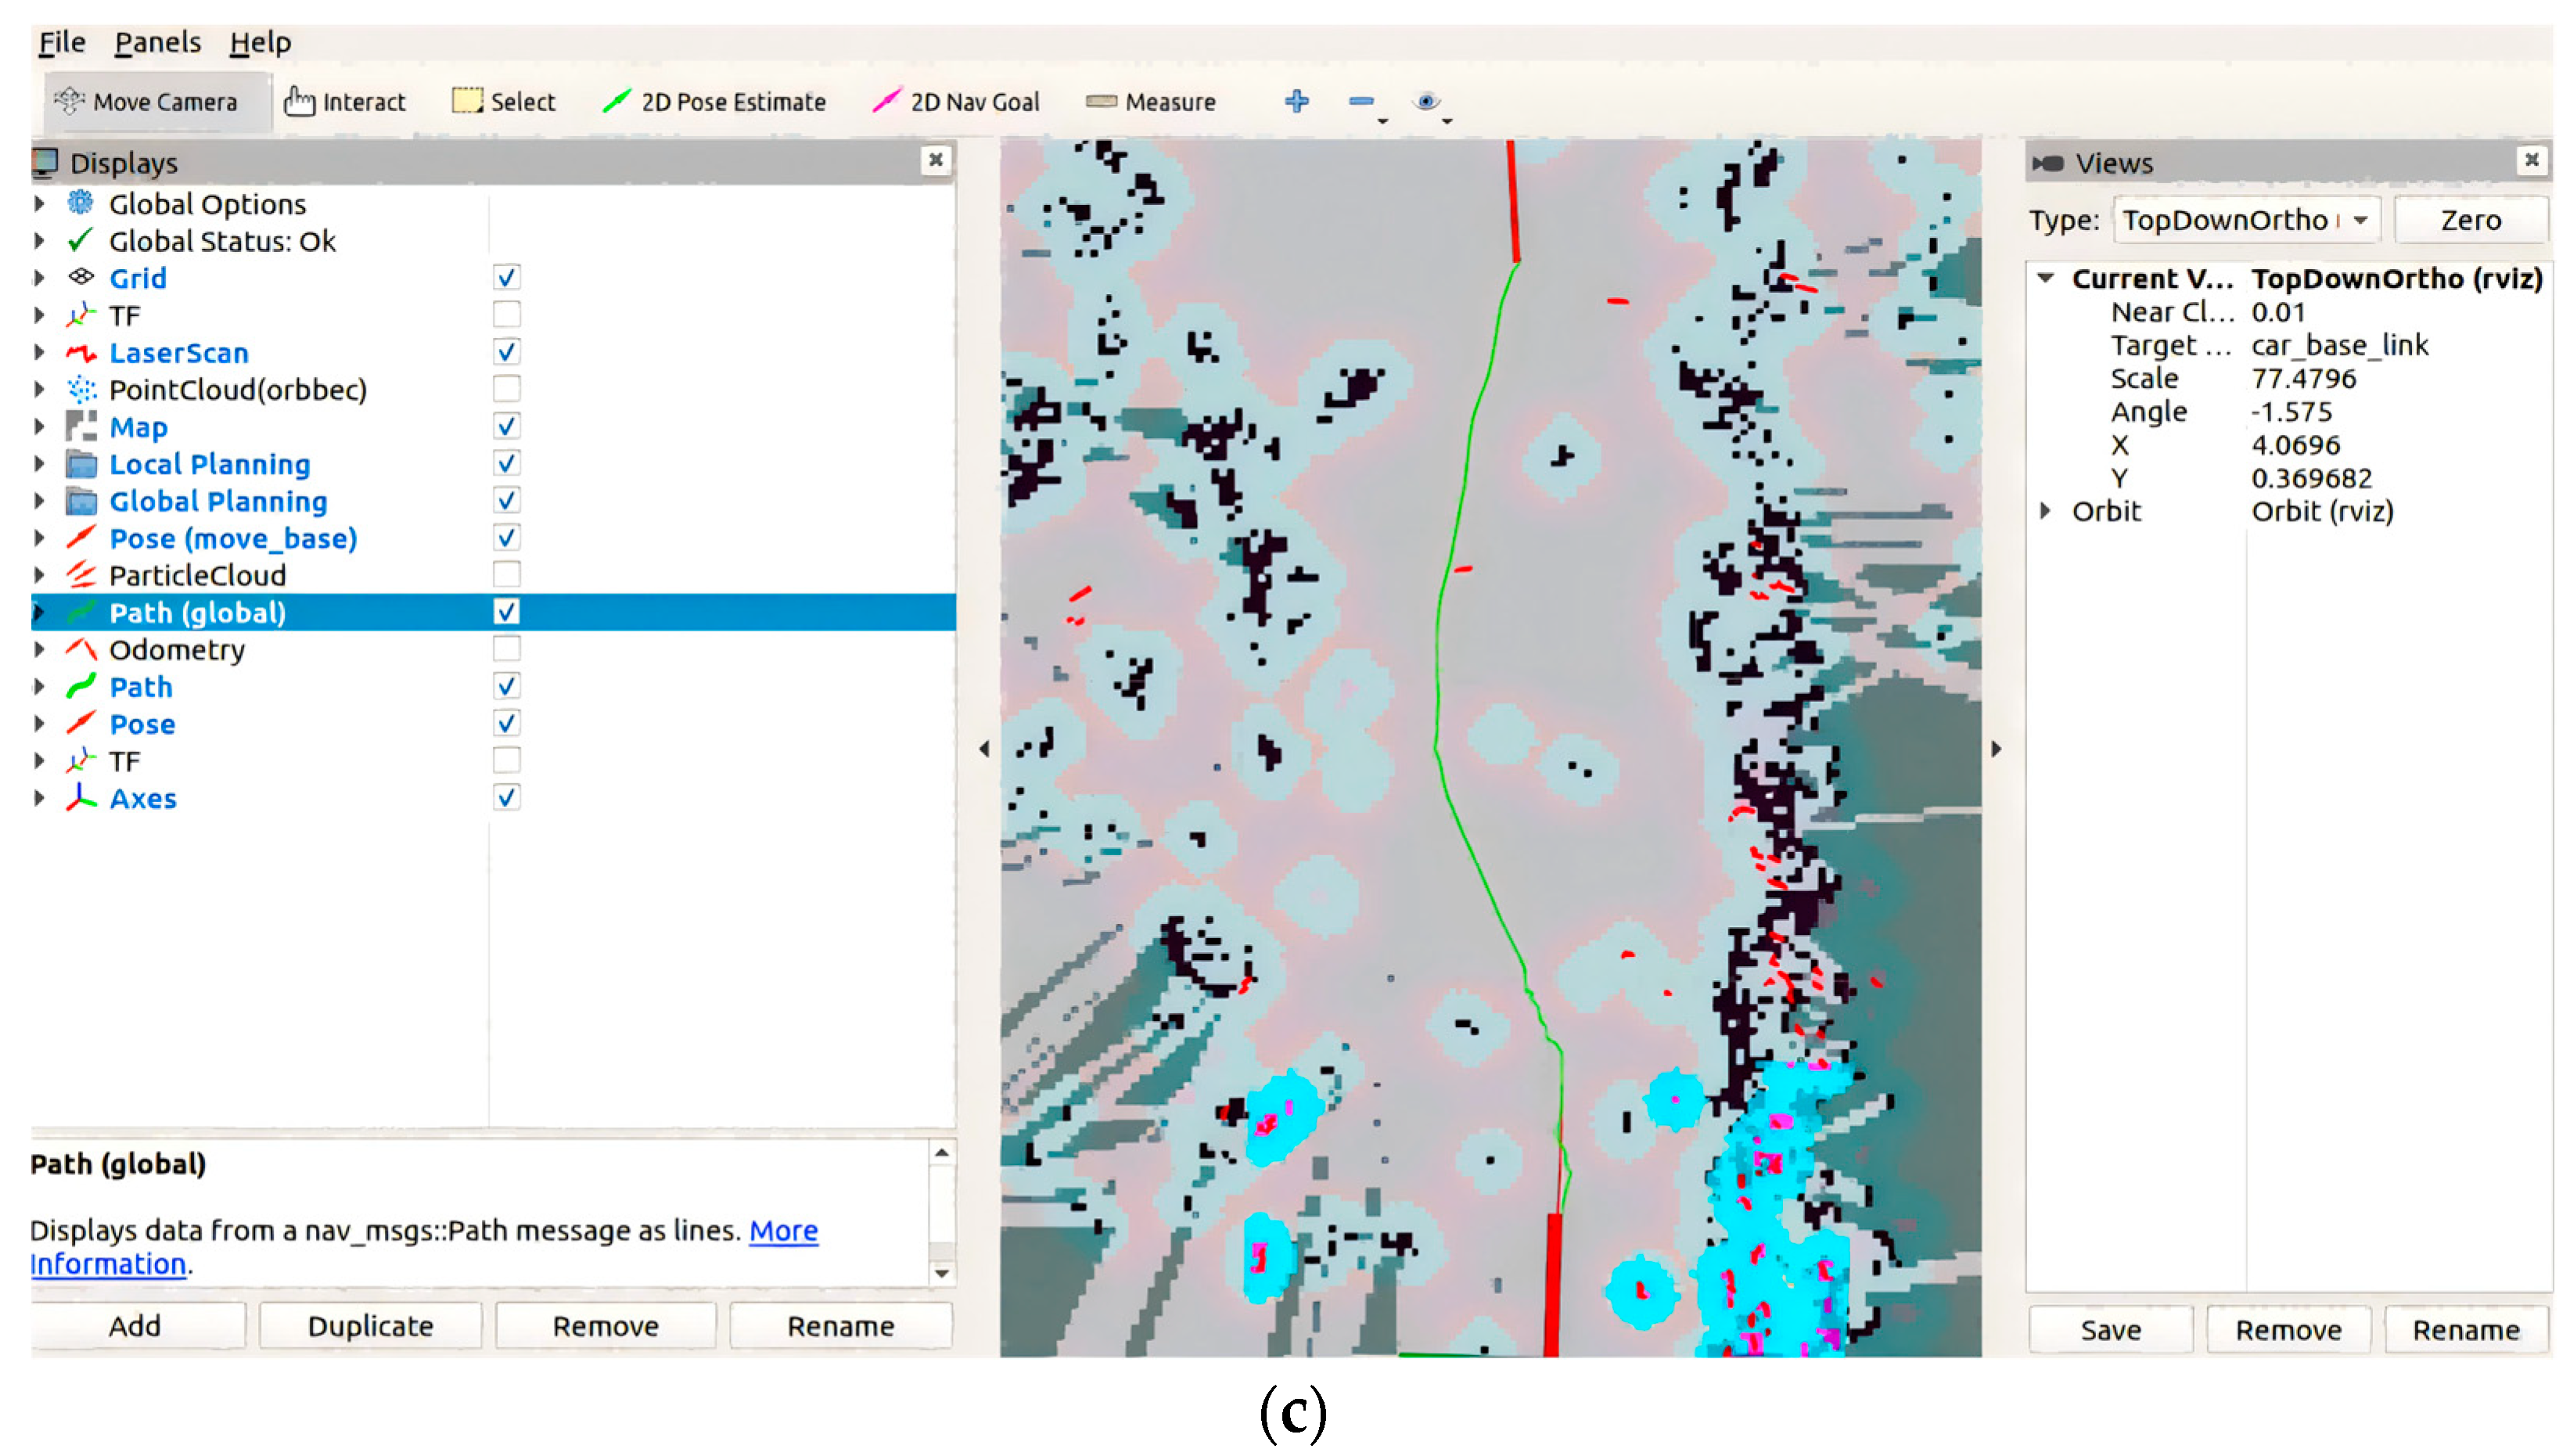Open the File menu
Screen dimensions: 2563x1456
pos(61,42)
